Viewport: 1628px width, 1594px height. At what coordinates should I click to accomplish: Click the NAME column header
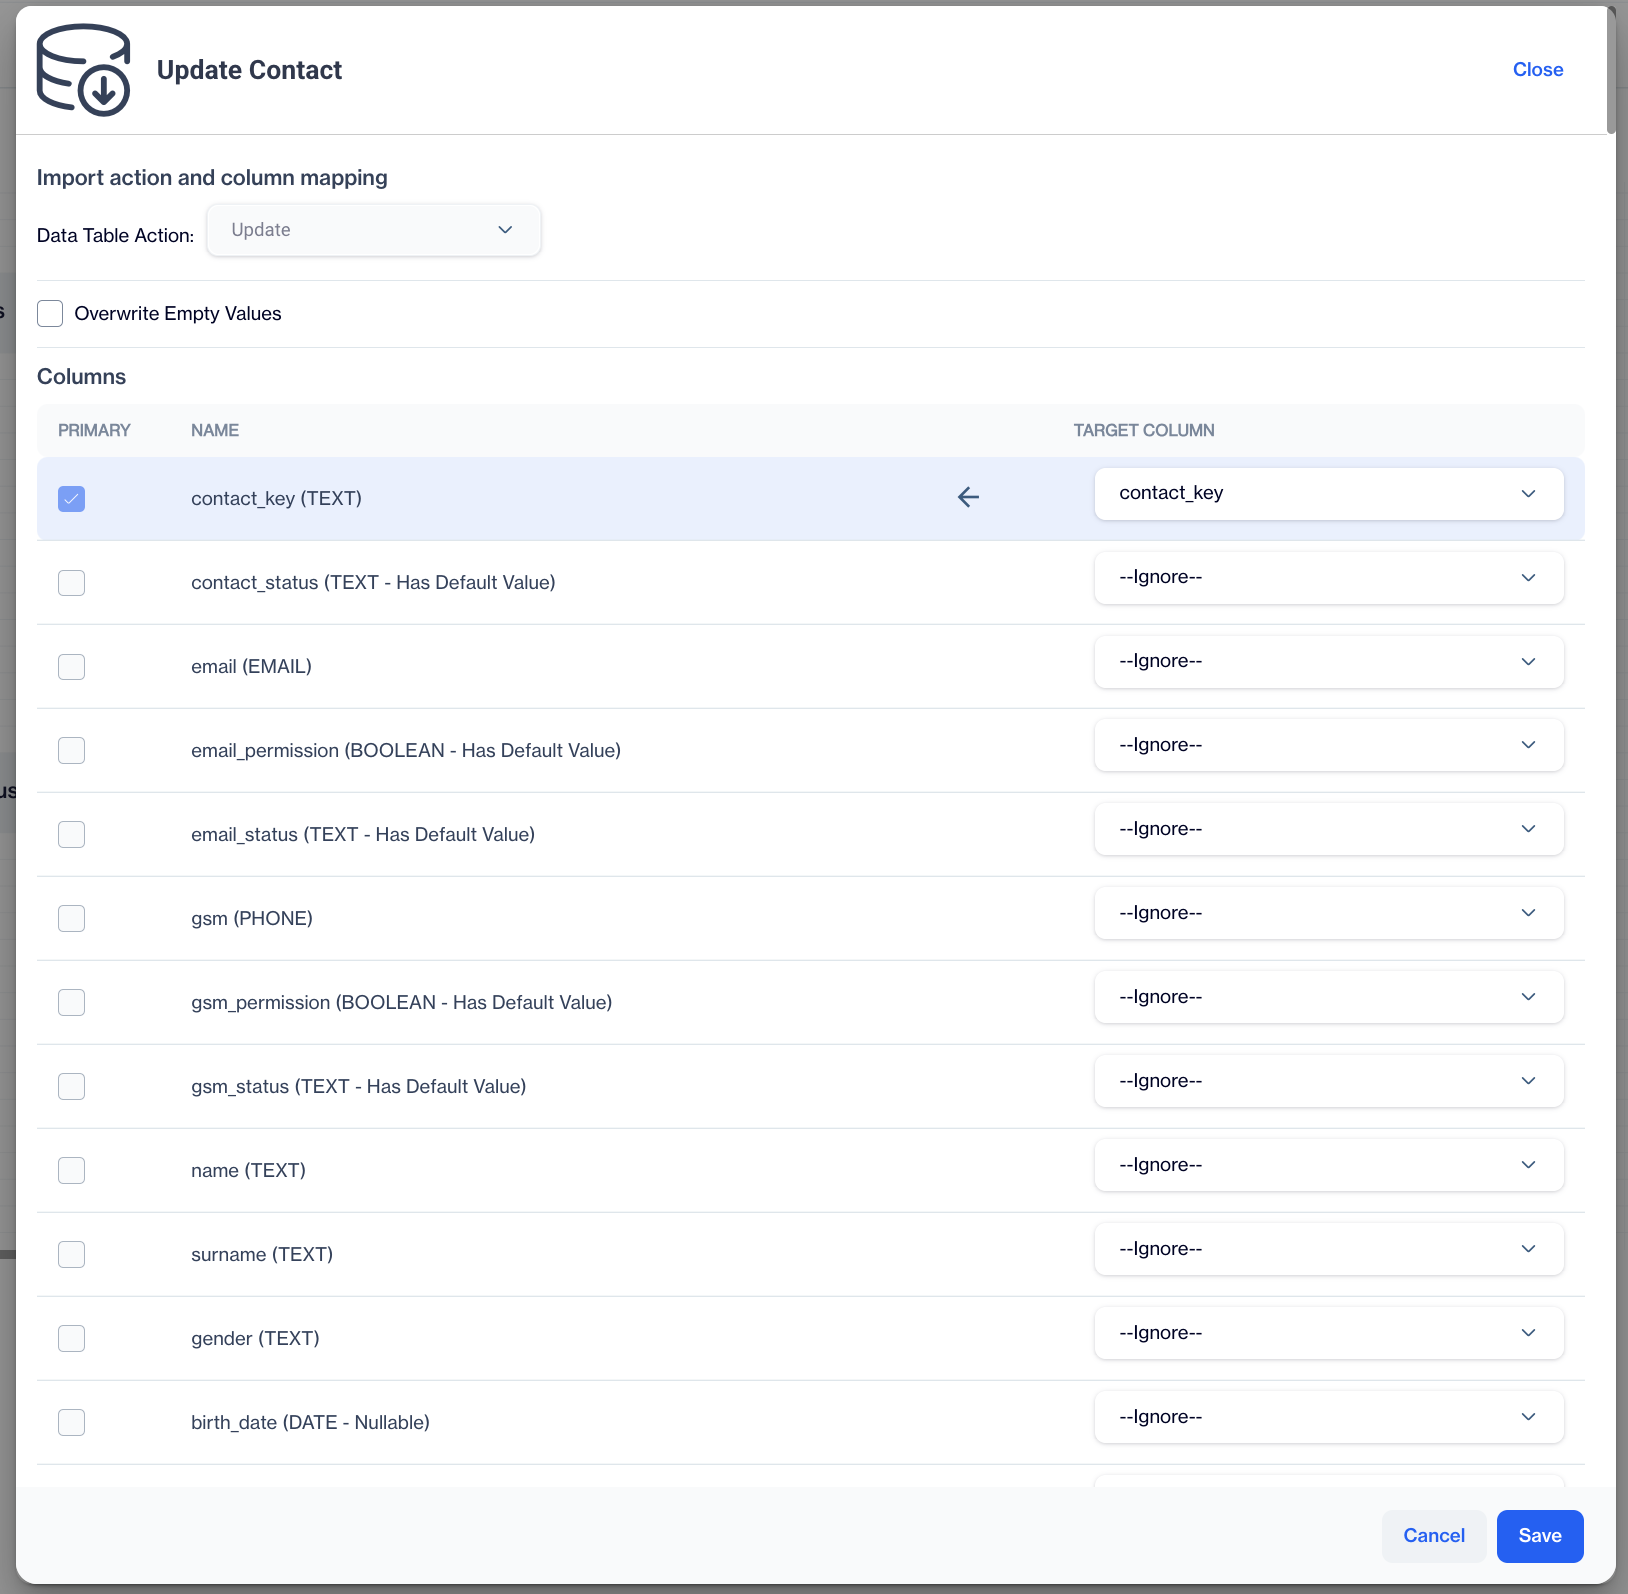tap(215, 430)
